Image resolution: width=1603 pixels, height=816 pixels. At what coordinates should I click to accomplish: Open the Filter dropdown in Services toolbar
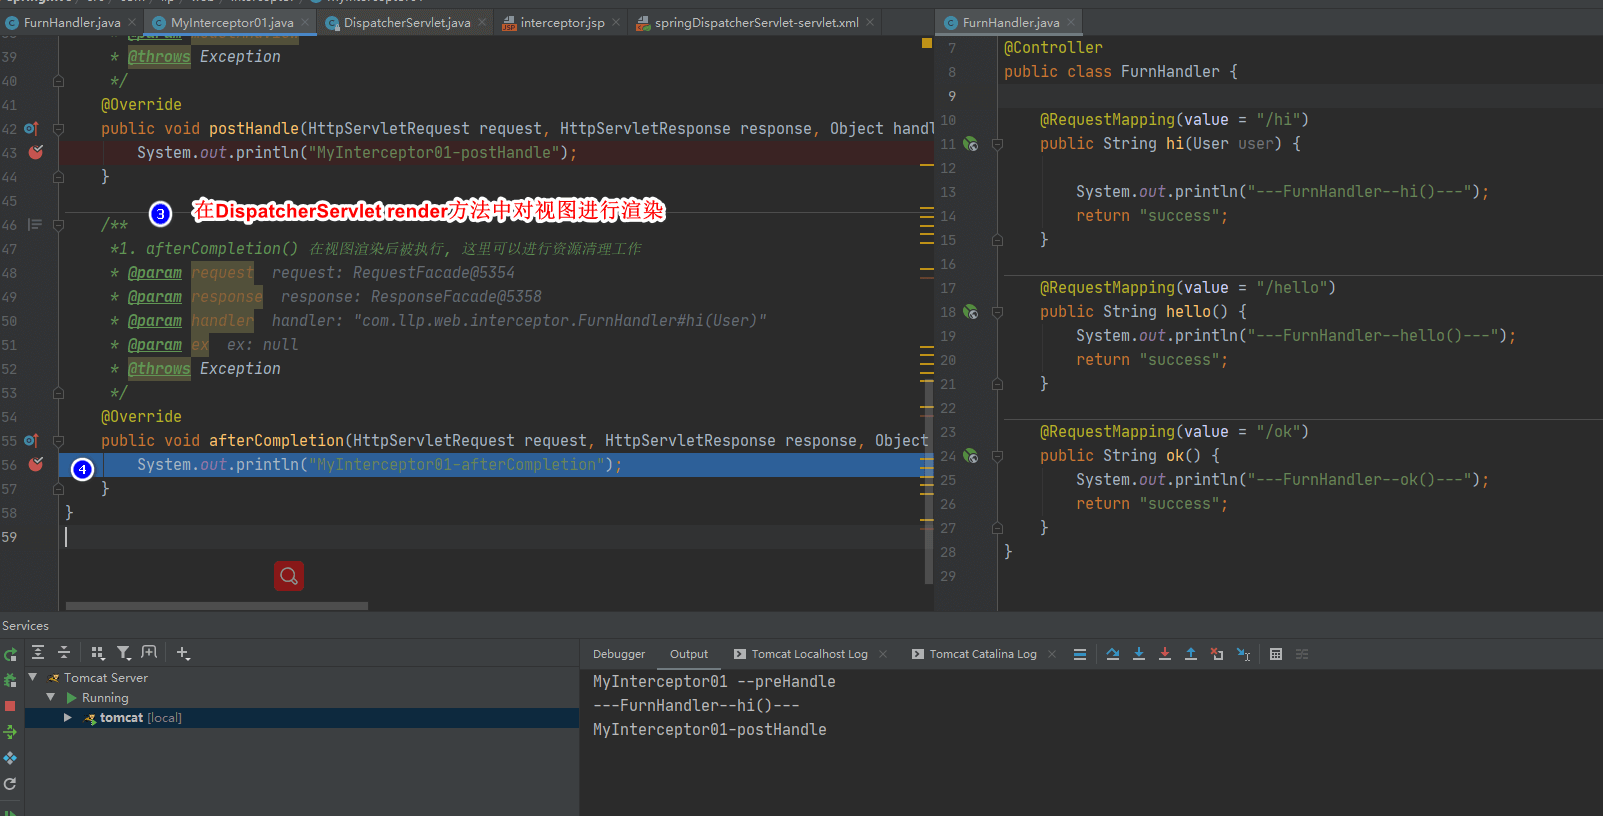(124, 653)
